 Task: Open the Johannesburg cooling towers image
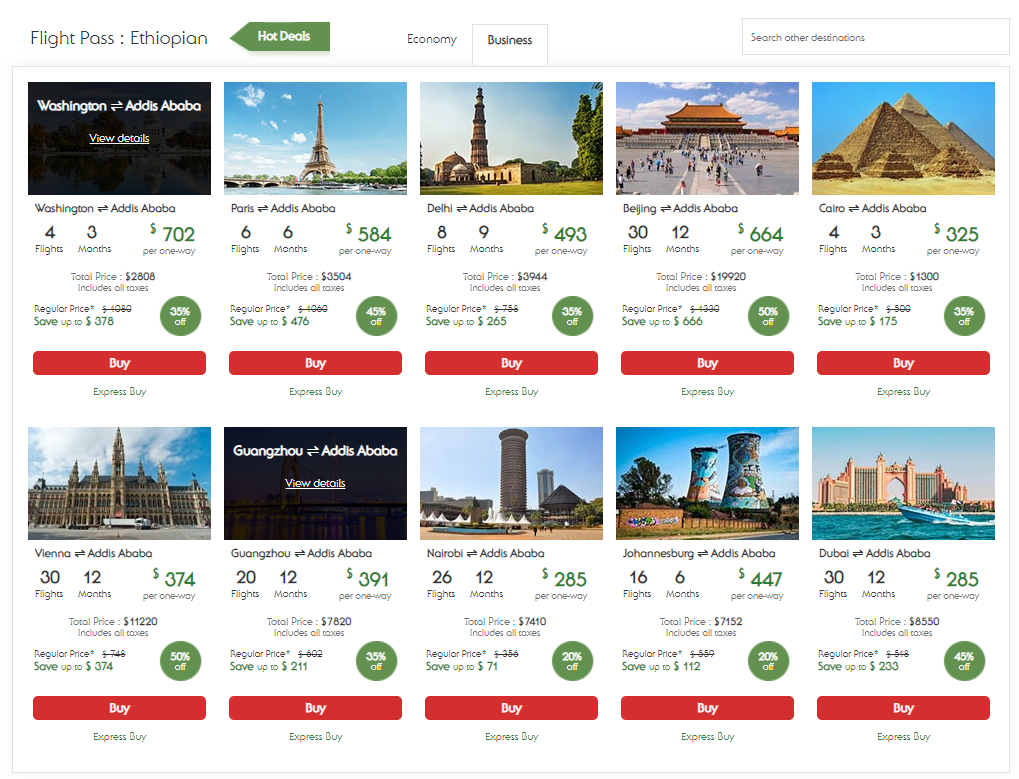coord(708,483)
